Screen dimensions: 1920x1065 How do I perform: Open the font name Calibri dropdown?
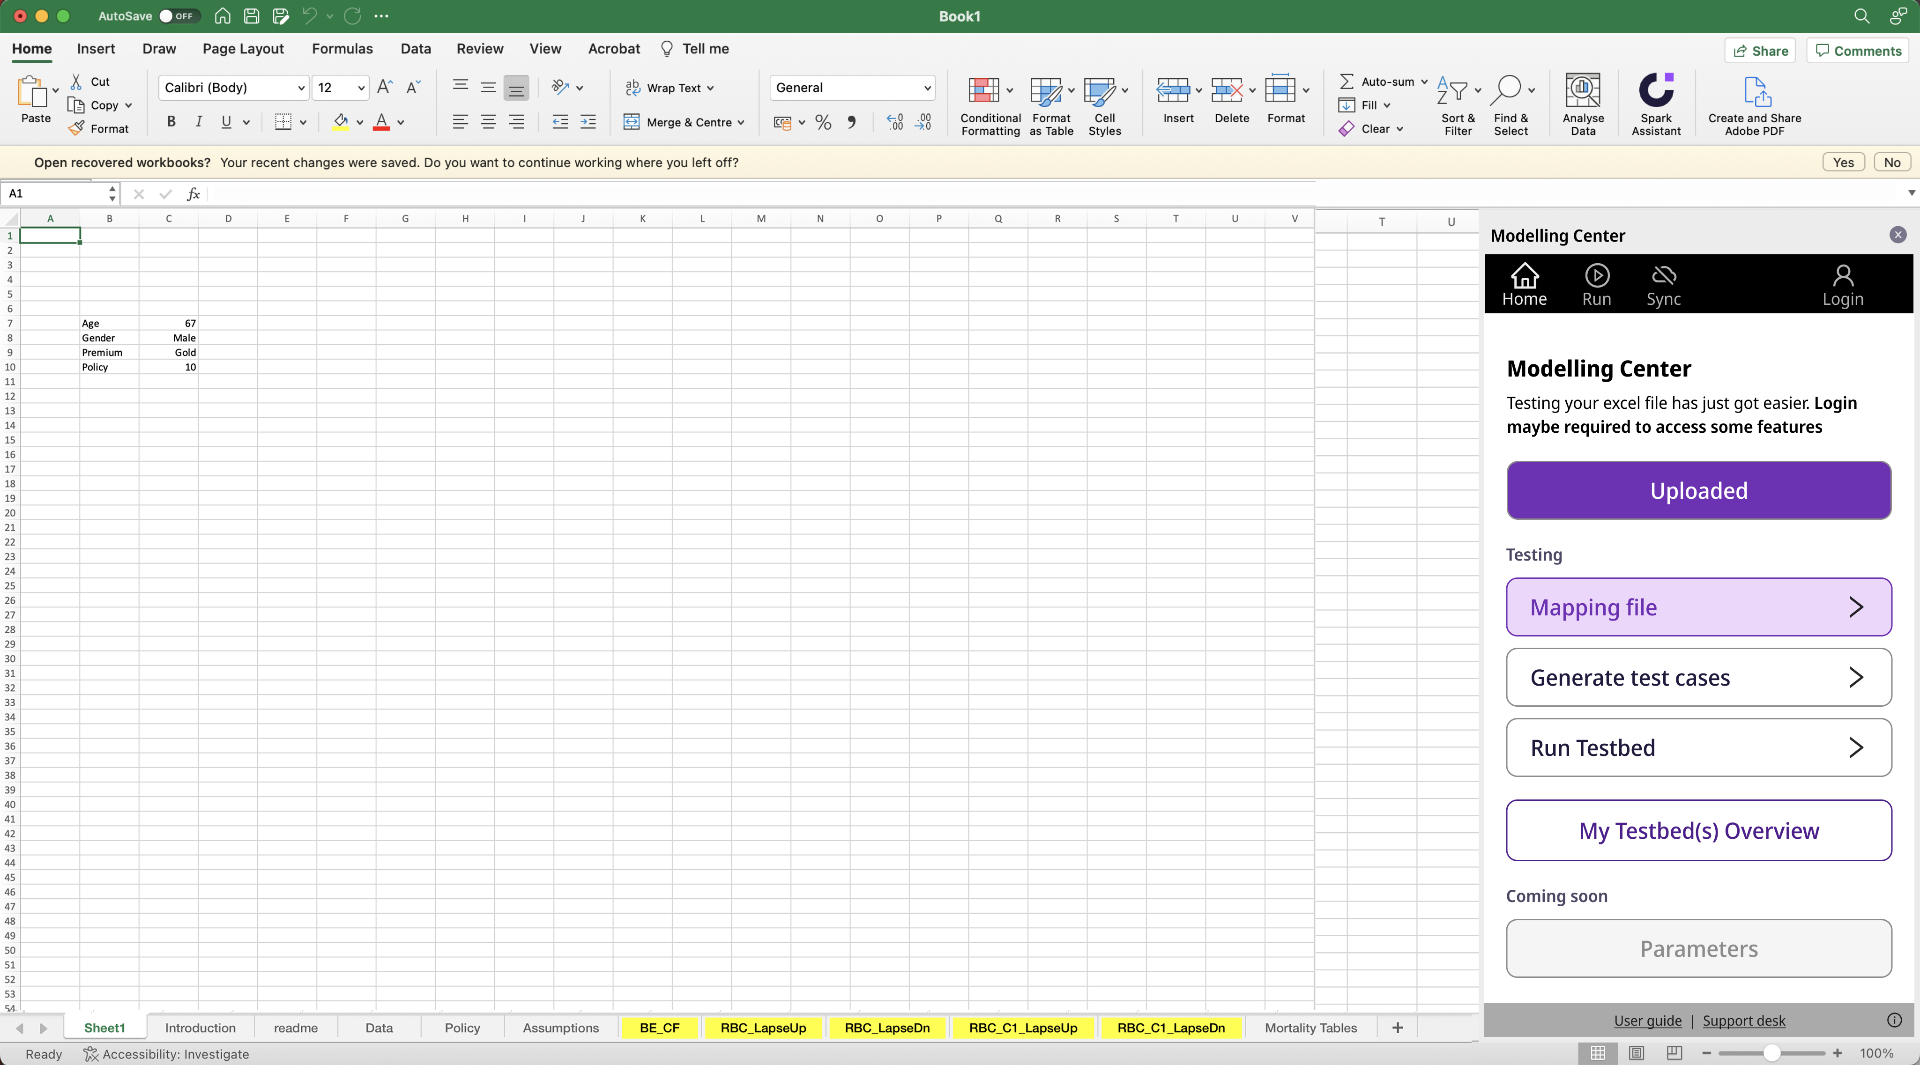coord(301,88)
